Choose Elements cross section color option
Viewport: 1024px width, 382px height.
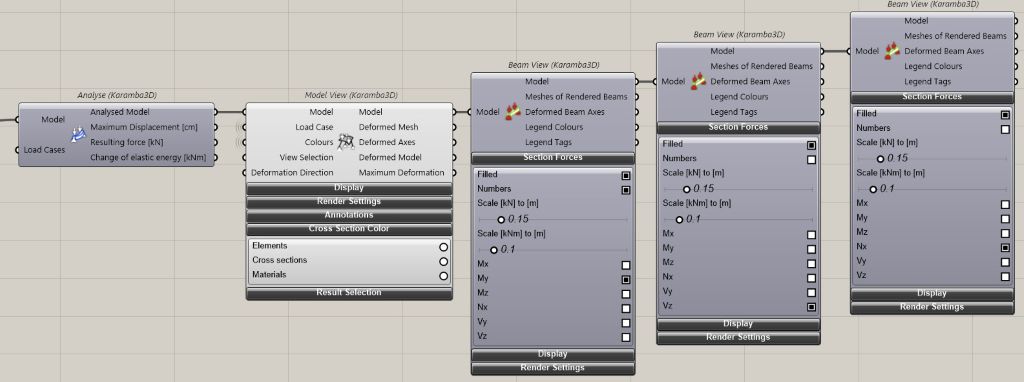tap(443, 247)
